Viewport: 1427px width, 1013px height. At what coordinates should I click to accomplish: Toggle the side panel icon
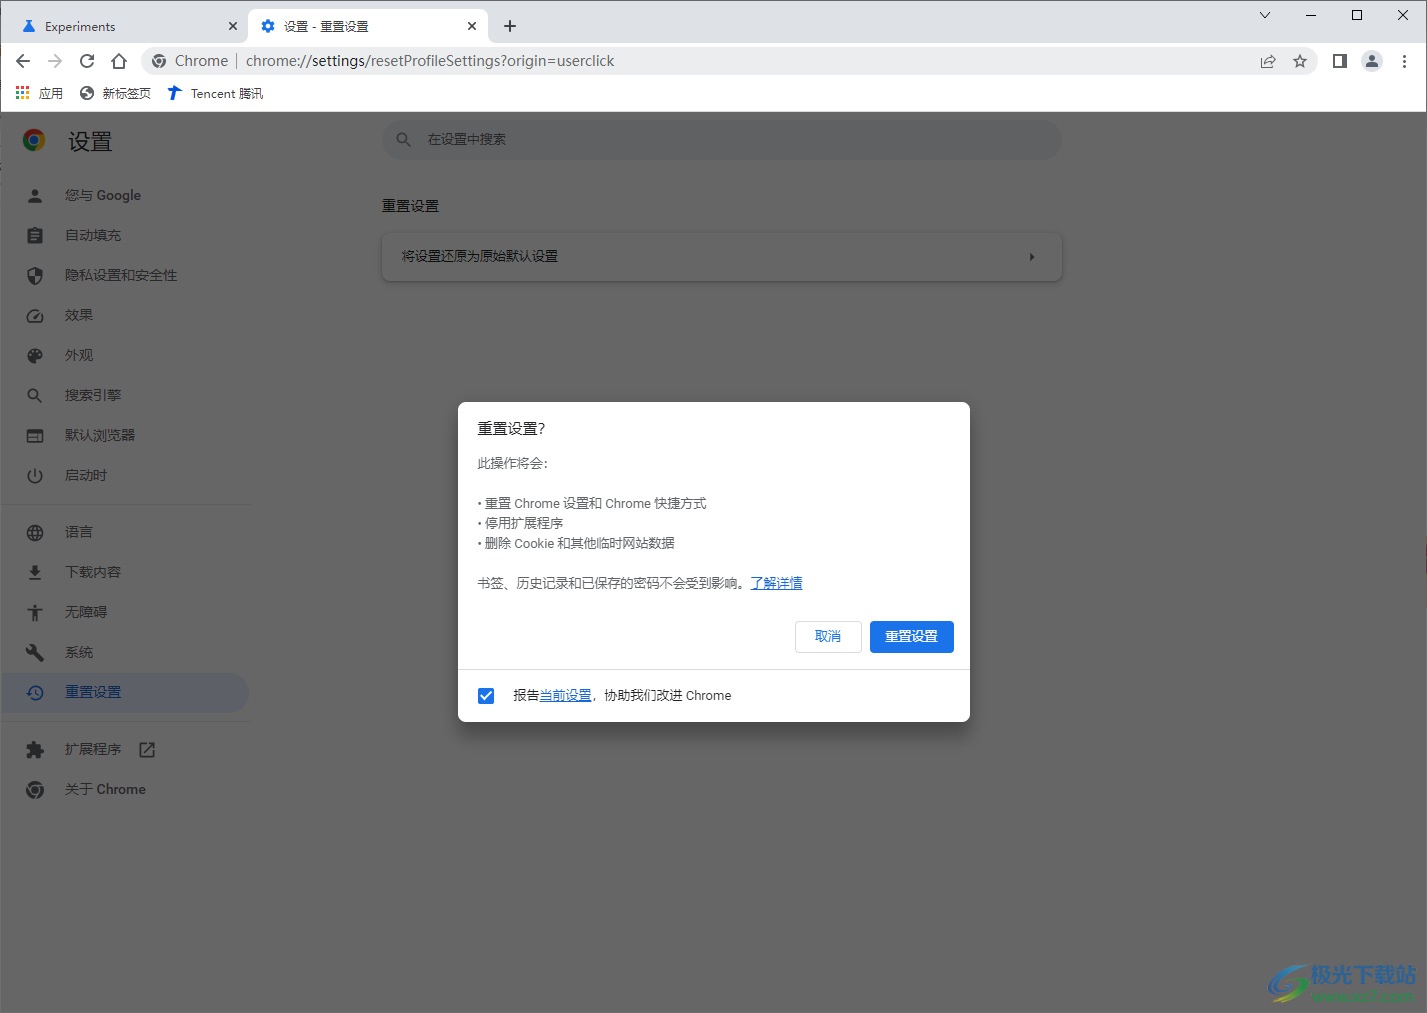pos(1340,61)
